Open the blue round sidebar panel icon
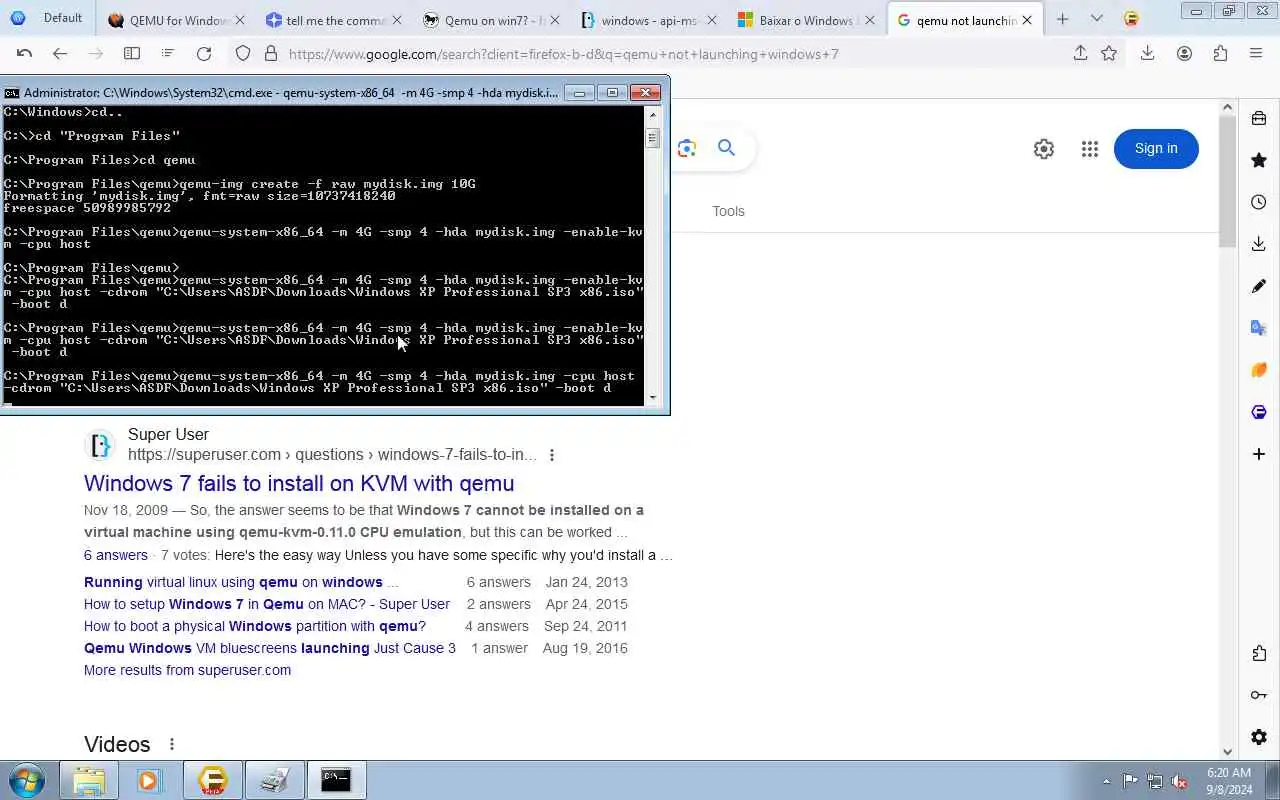 [x=1259, y=412]
